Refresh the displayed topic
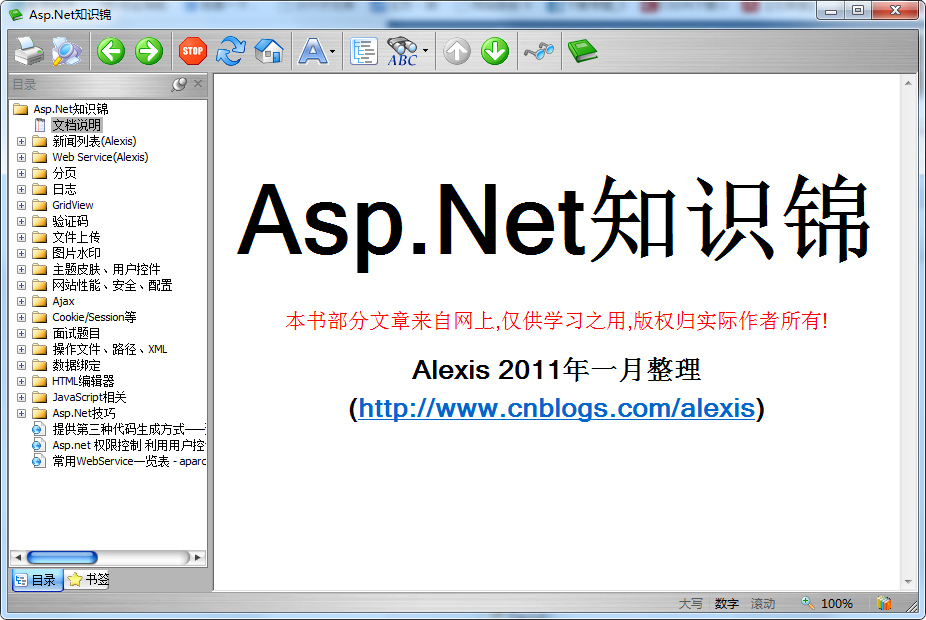 (x=230, y=50)
